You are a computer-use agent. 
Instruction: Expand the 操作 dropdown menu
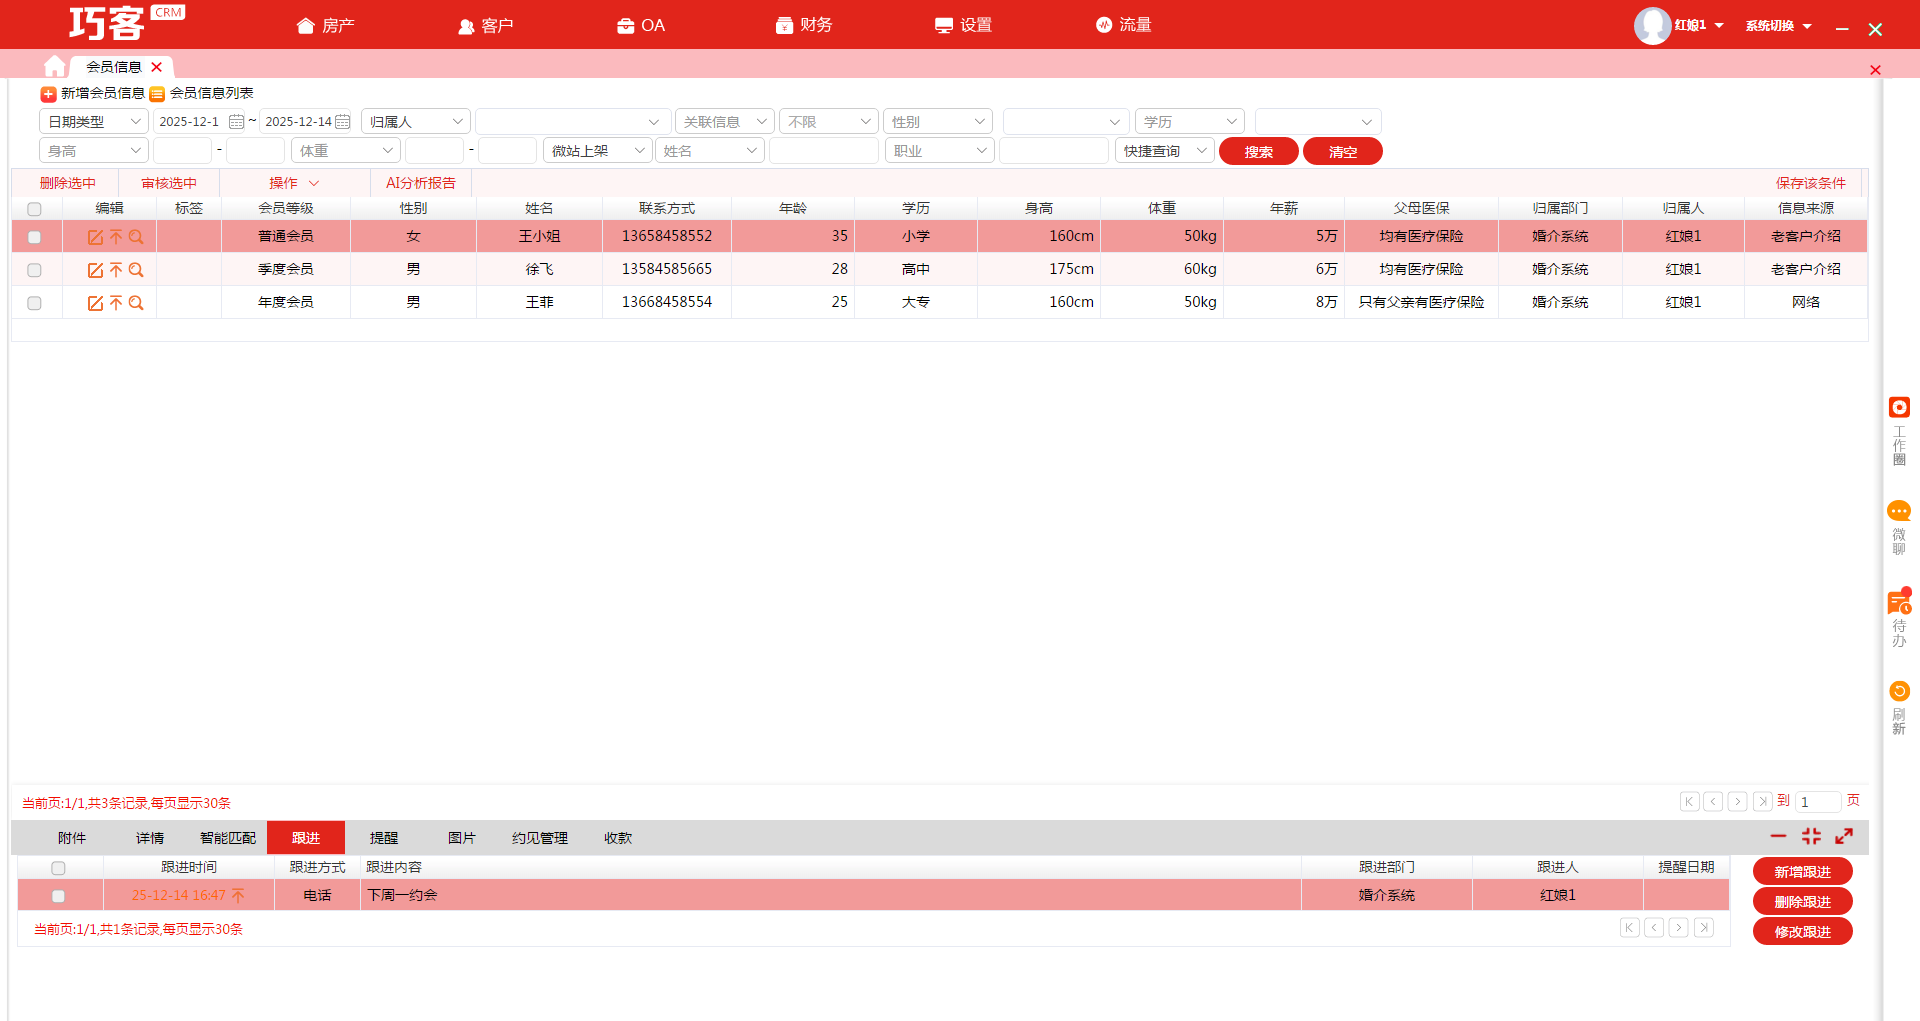293,183
